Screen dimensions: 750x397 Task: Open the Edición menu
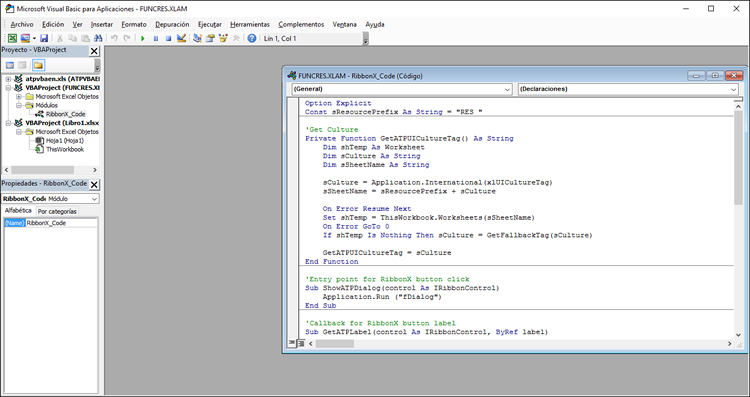[x=53, y=24]
